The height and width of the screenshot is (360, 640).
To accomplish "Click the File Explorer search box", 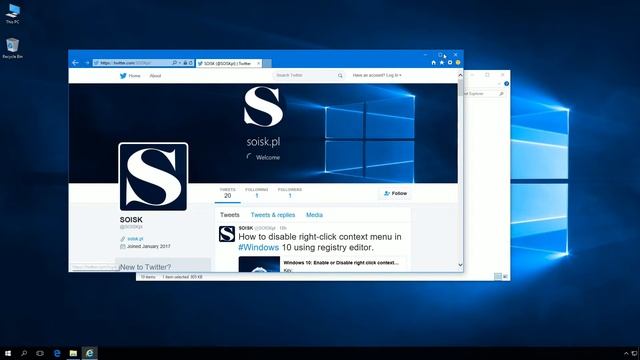I will (484, 93).
